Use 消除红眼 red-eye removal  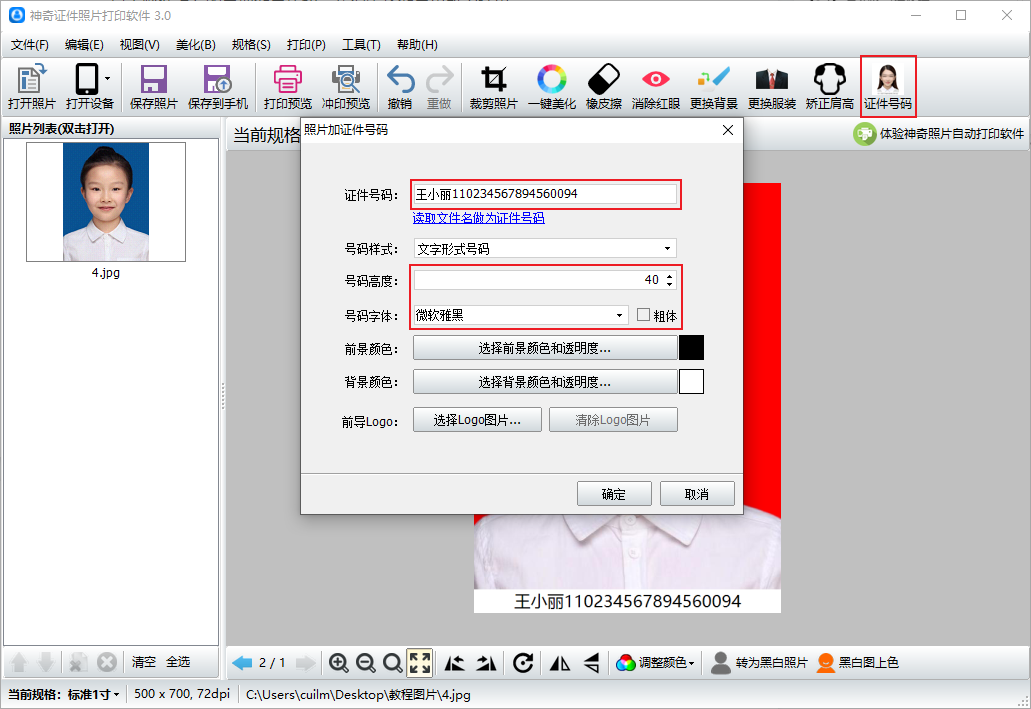click(656, 86)
